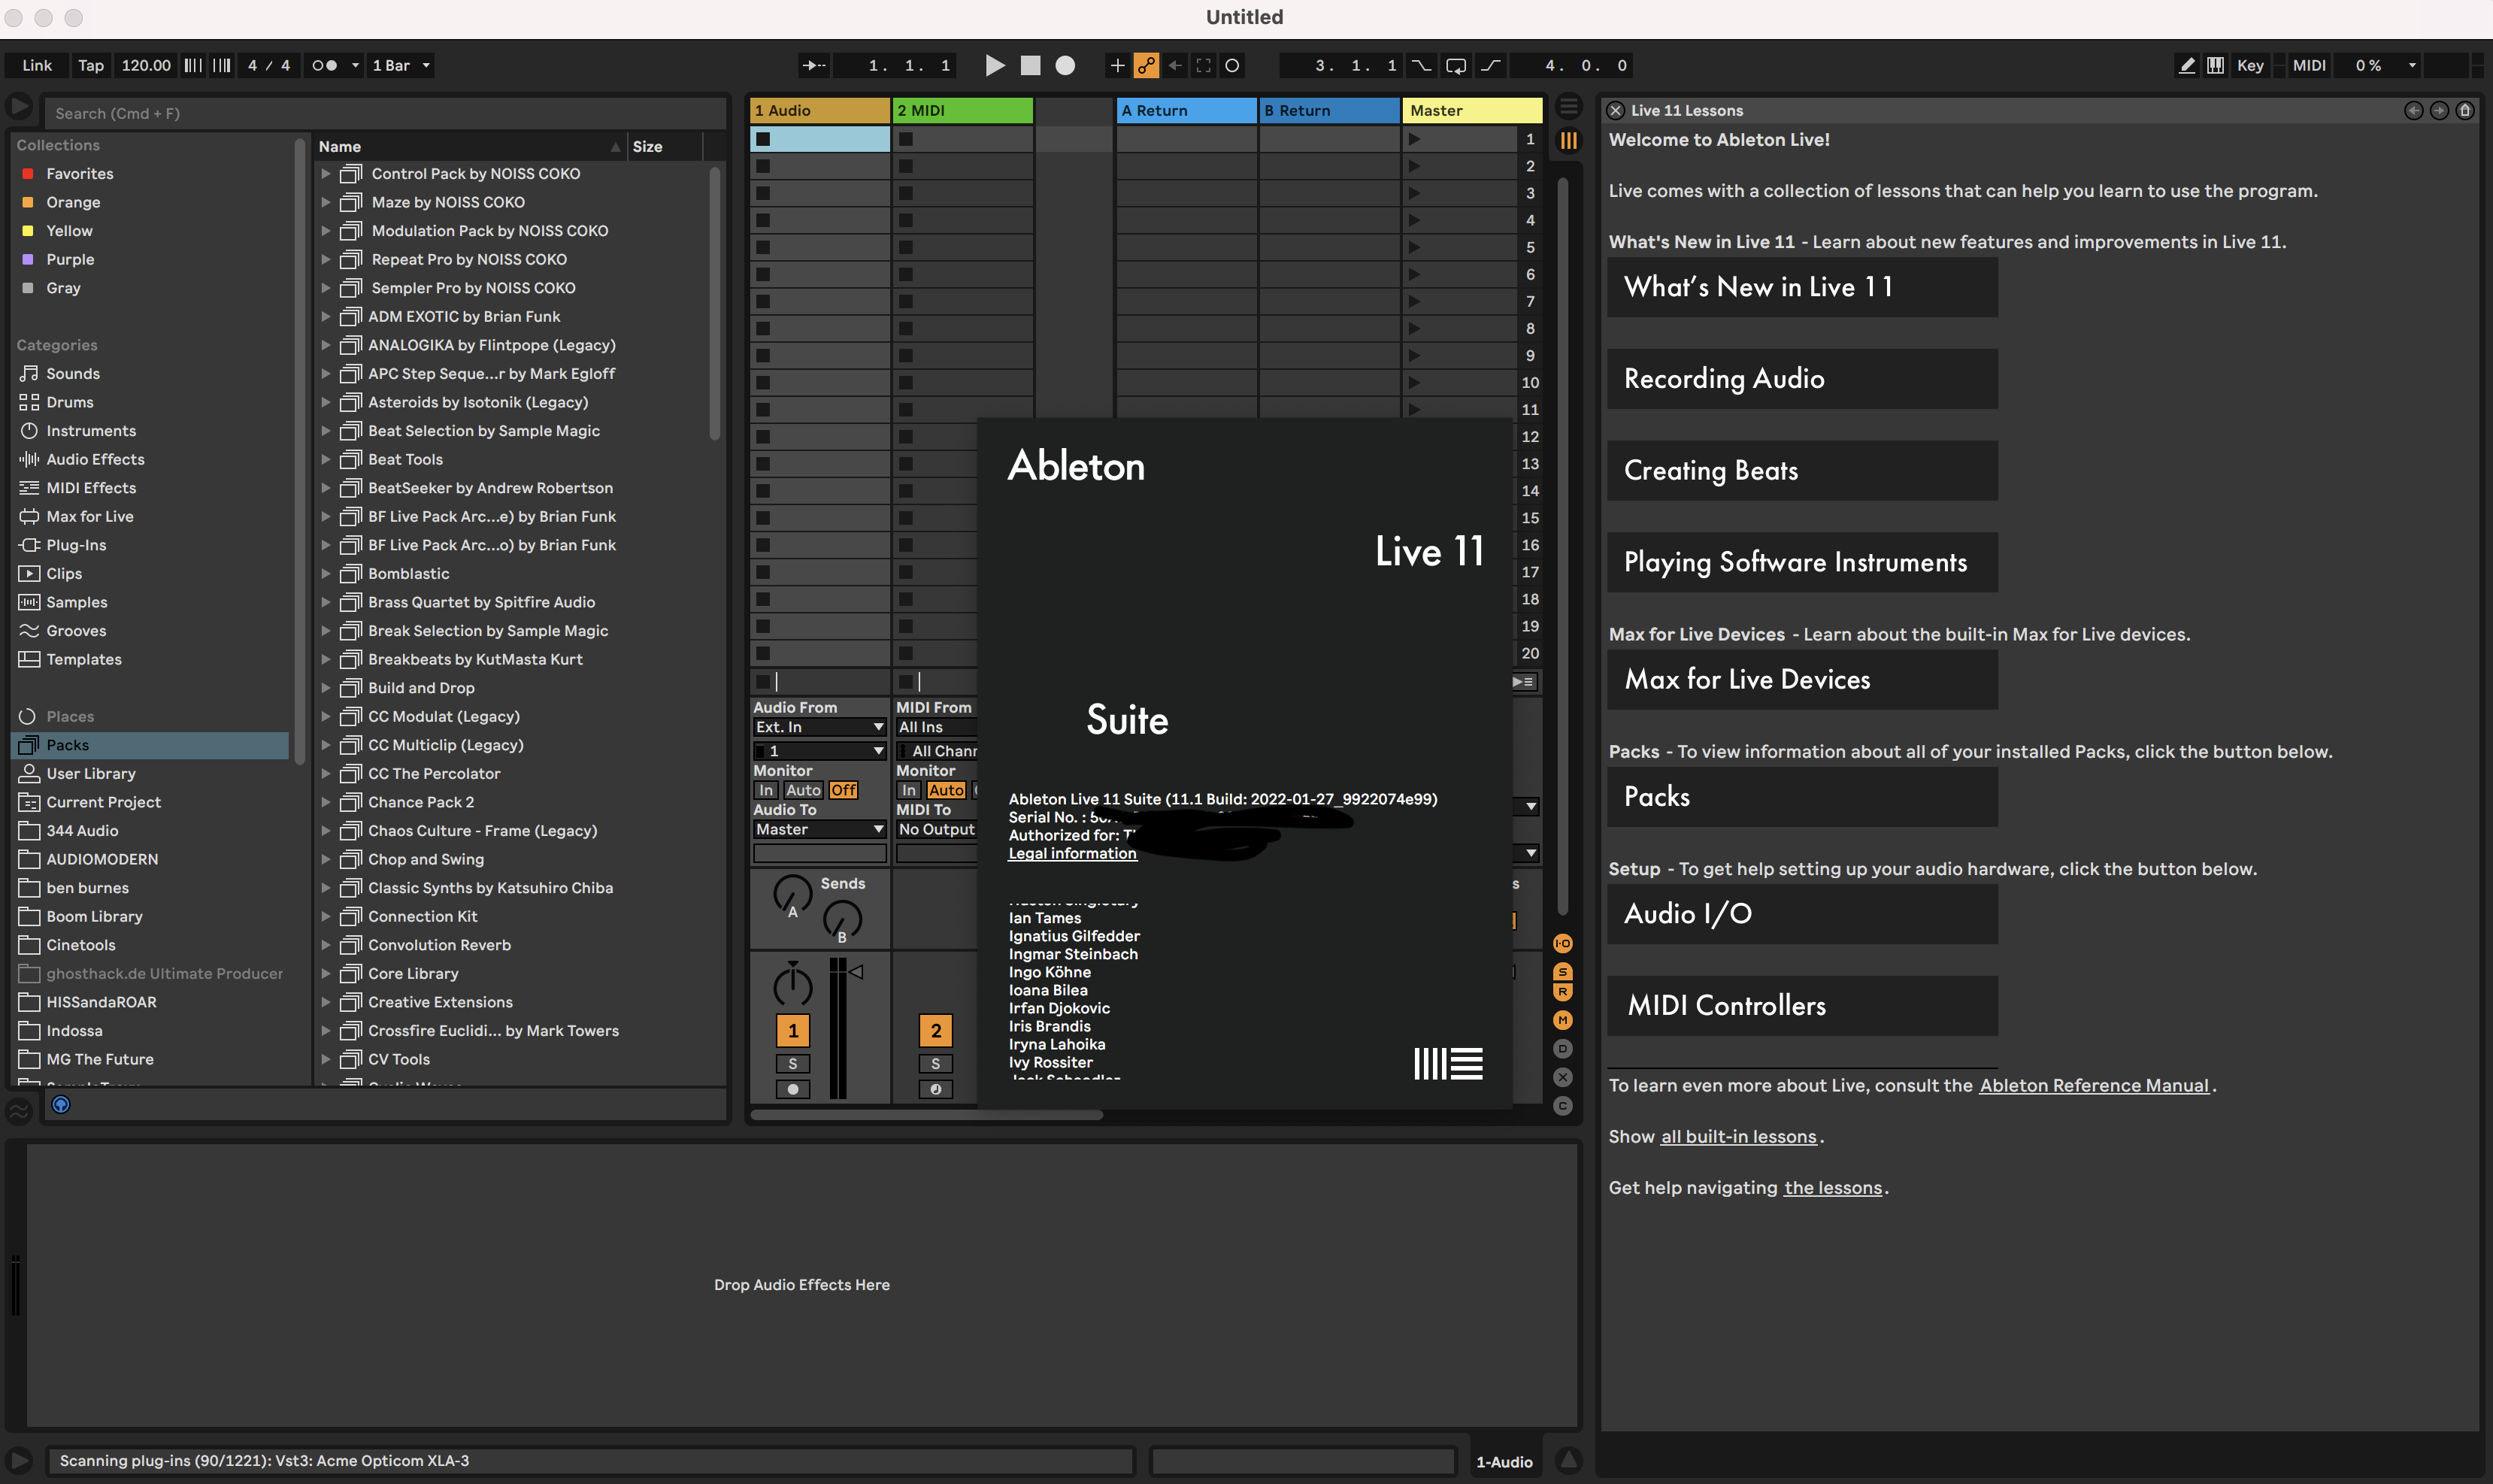Click the 1 Audio track header

(x=820, y=110)
